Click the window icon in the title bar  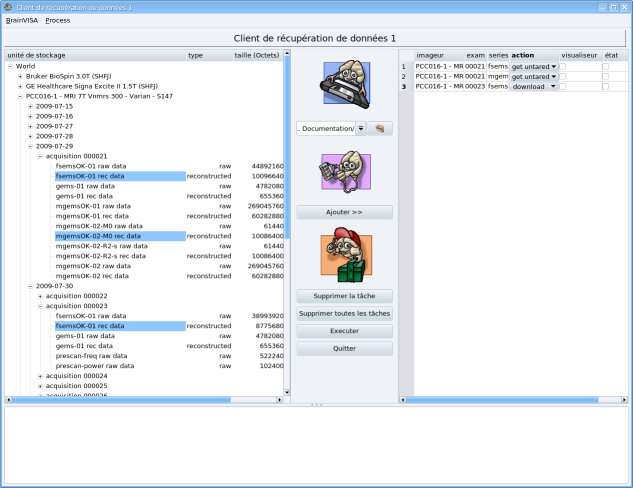[x=8, y=7]
